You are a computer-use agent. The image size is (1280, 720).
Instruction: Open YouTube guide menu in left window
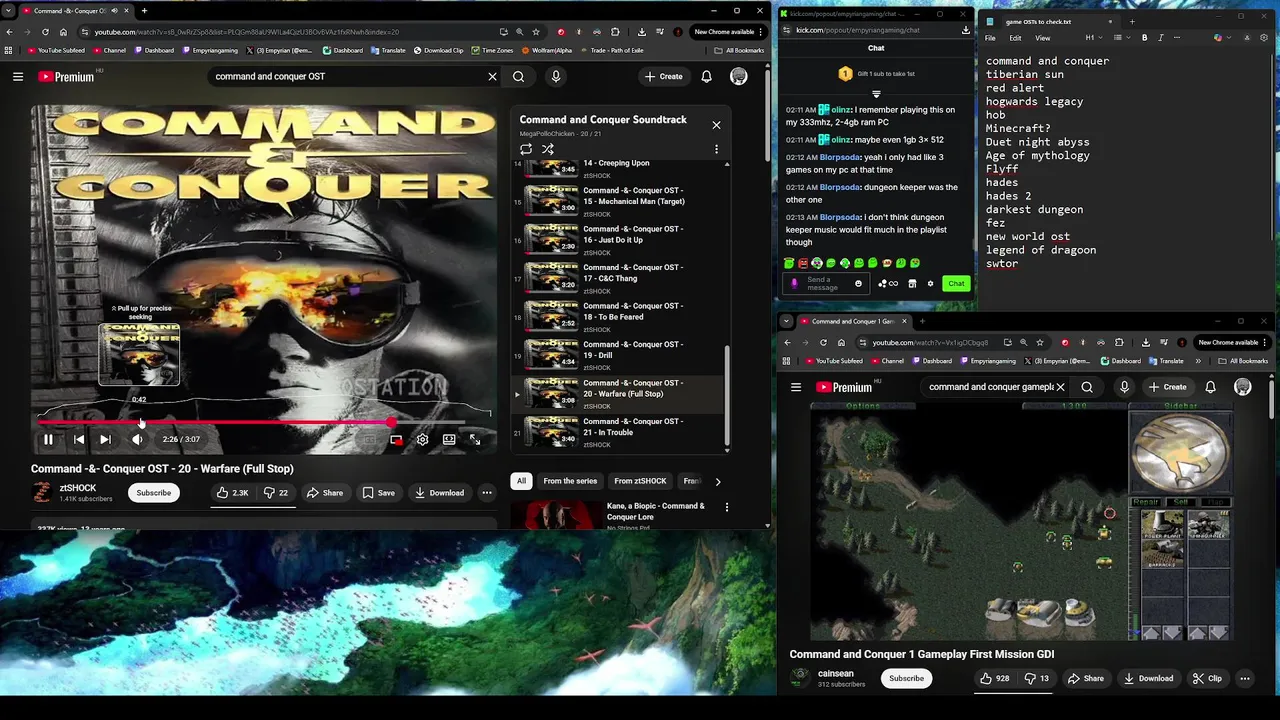coord(18,77)
